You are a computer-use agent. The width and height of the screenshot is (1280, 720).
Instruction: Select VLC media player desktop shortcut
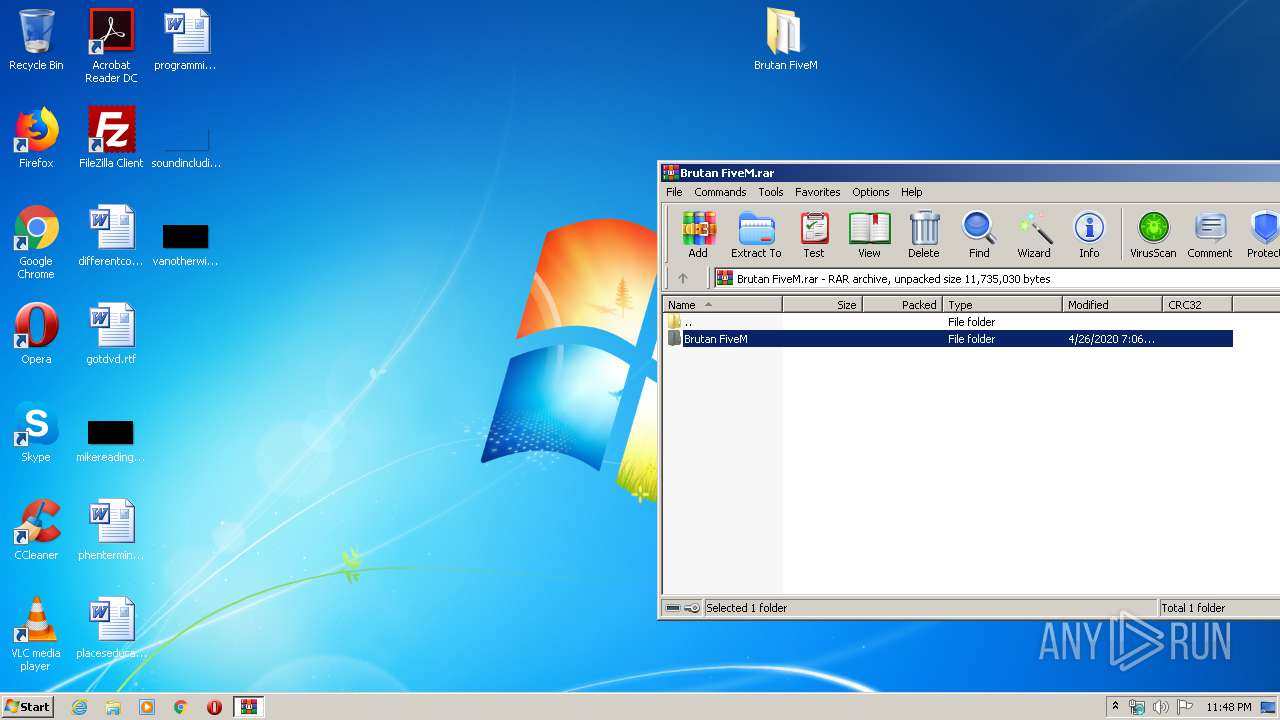coord(36,634)
